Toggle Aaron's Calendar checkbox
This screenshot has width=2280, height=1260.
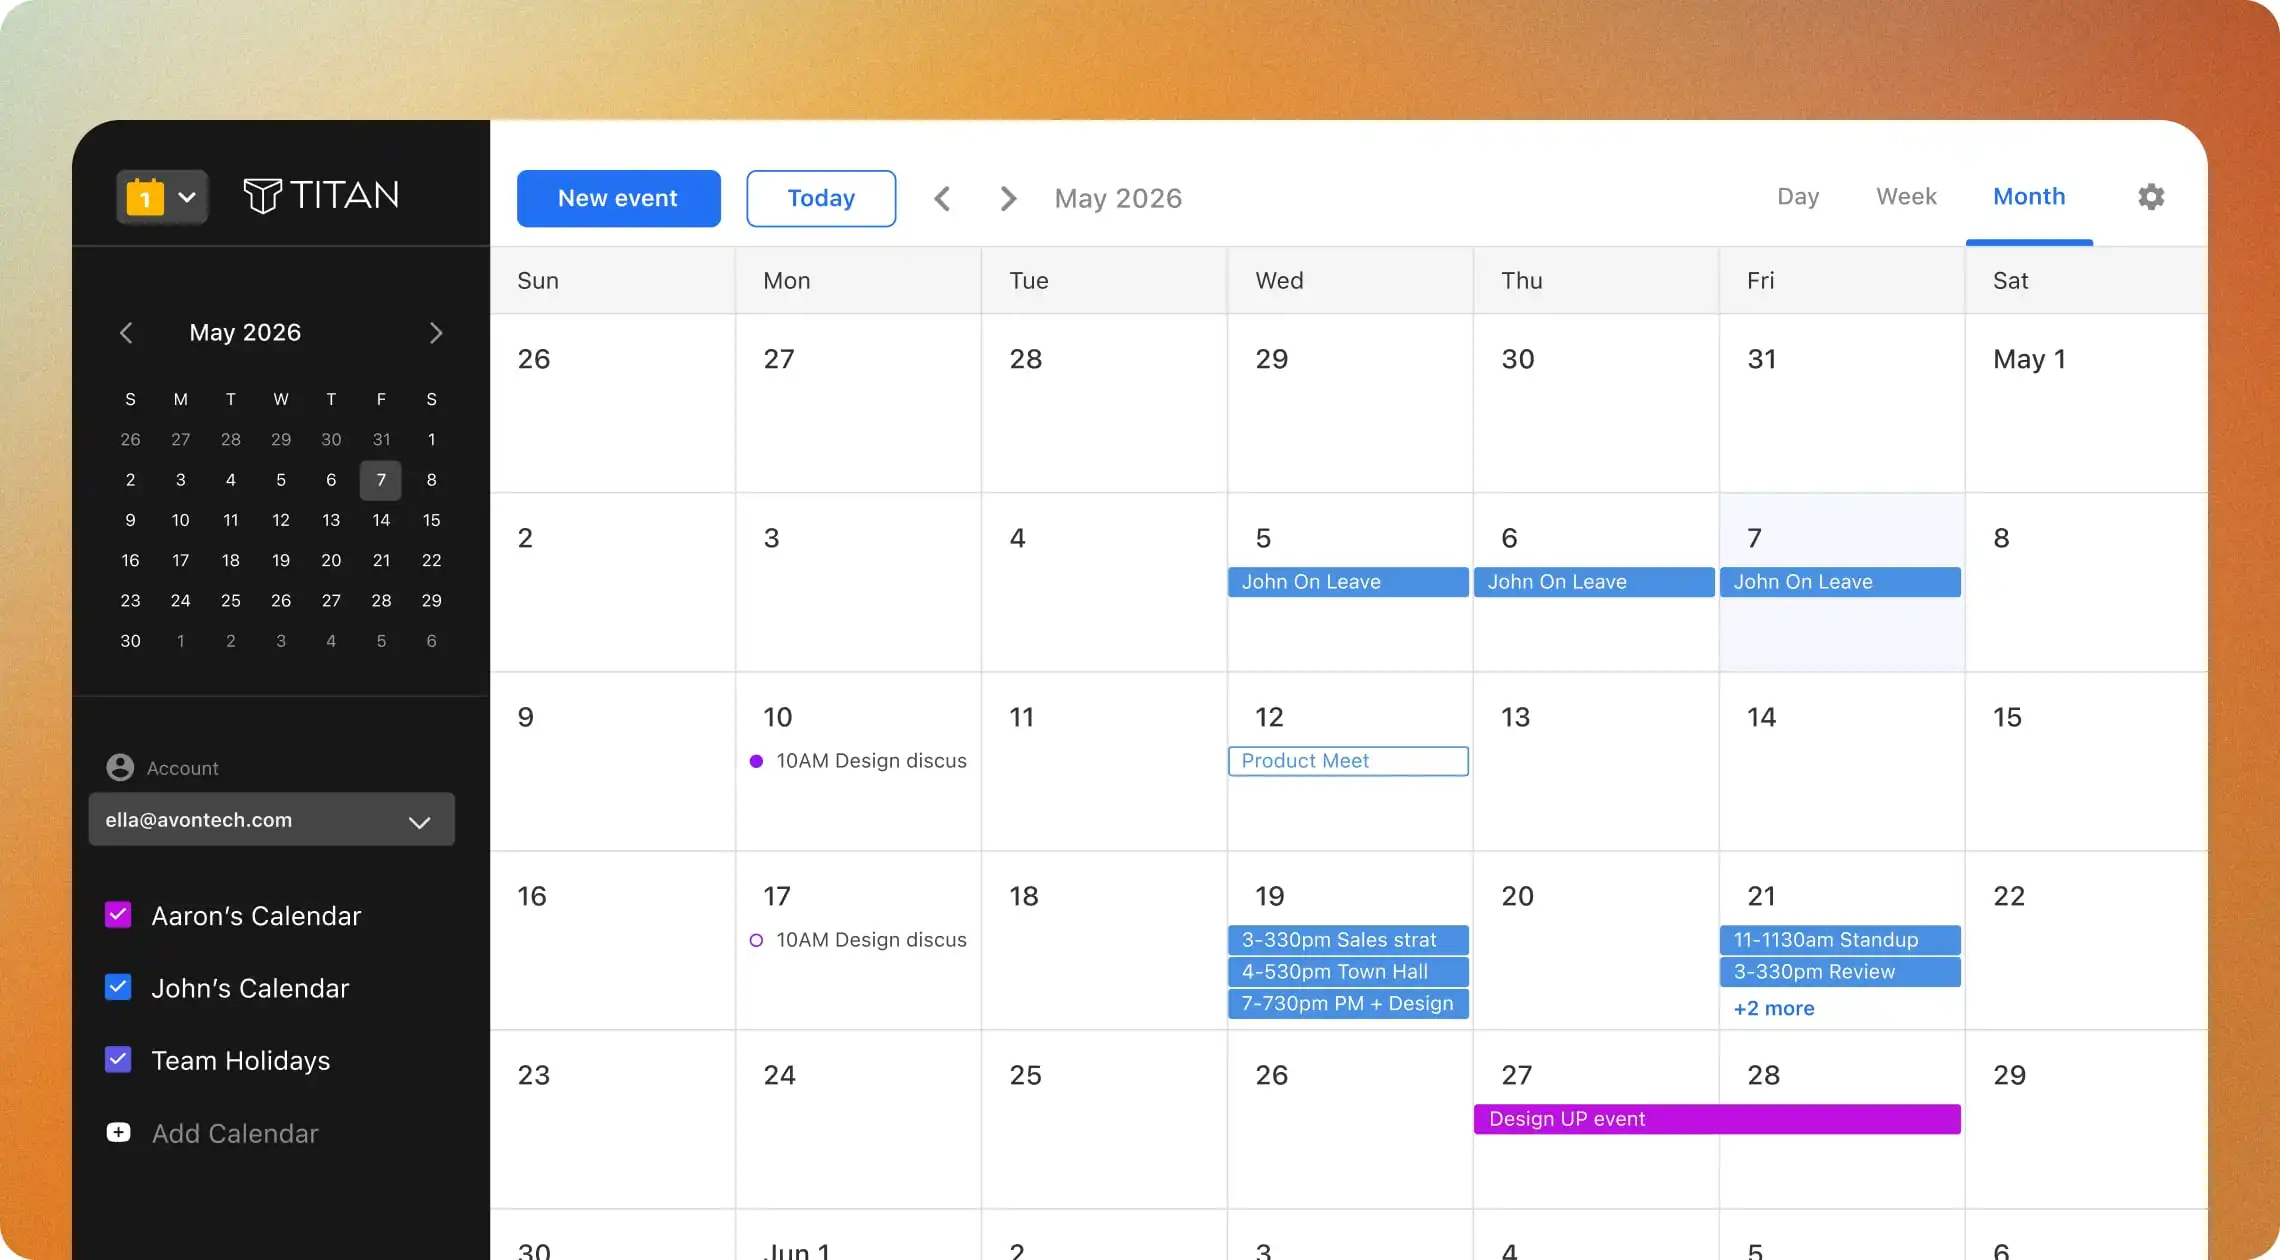coord(118,915)
